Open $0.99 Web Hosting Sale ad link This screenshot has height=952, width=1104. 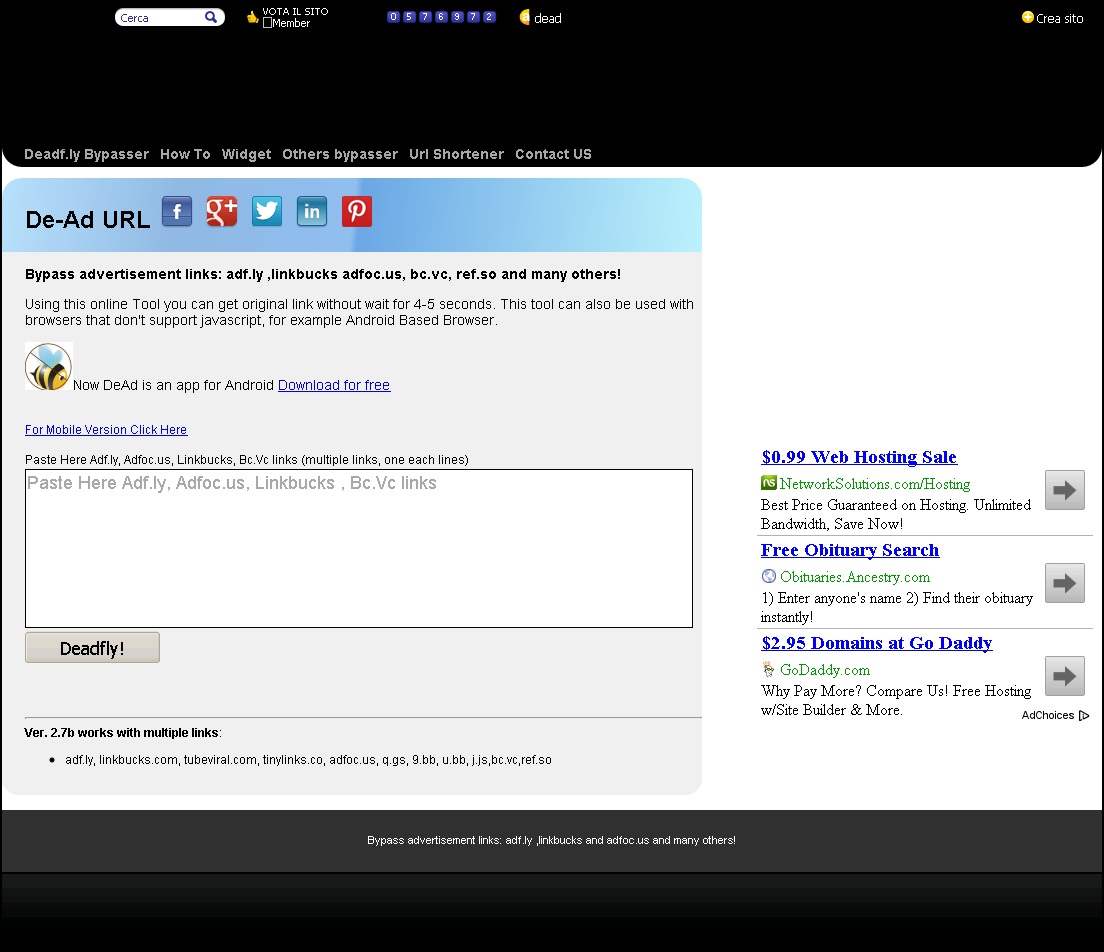pyautogui.click(x=859, y=457)
